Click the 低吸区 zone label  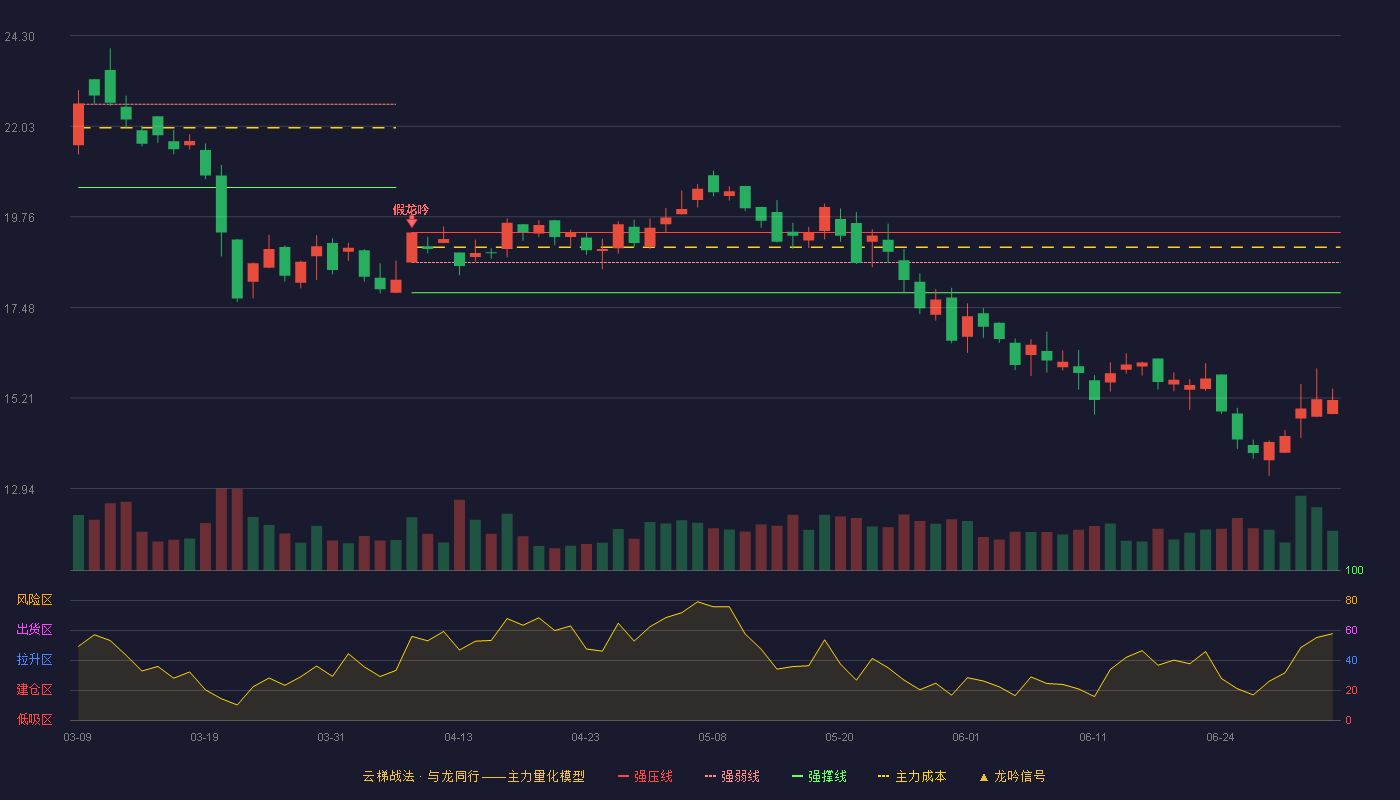[x=34, y=719]
